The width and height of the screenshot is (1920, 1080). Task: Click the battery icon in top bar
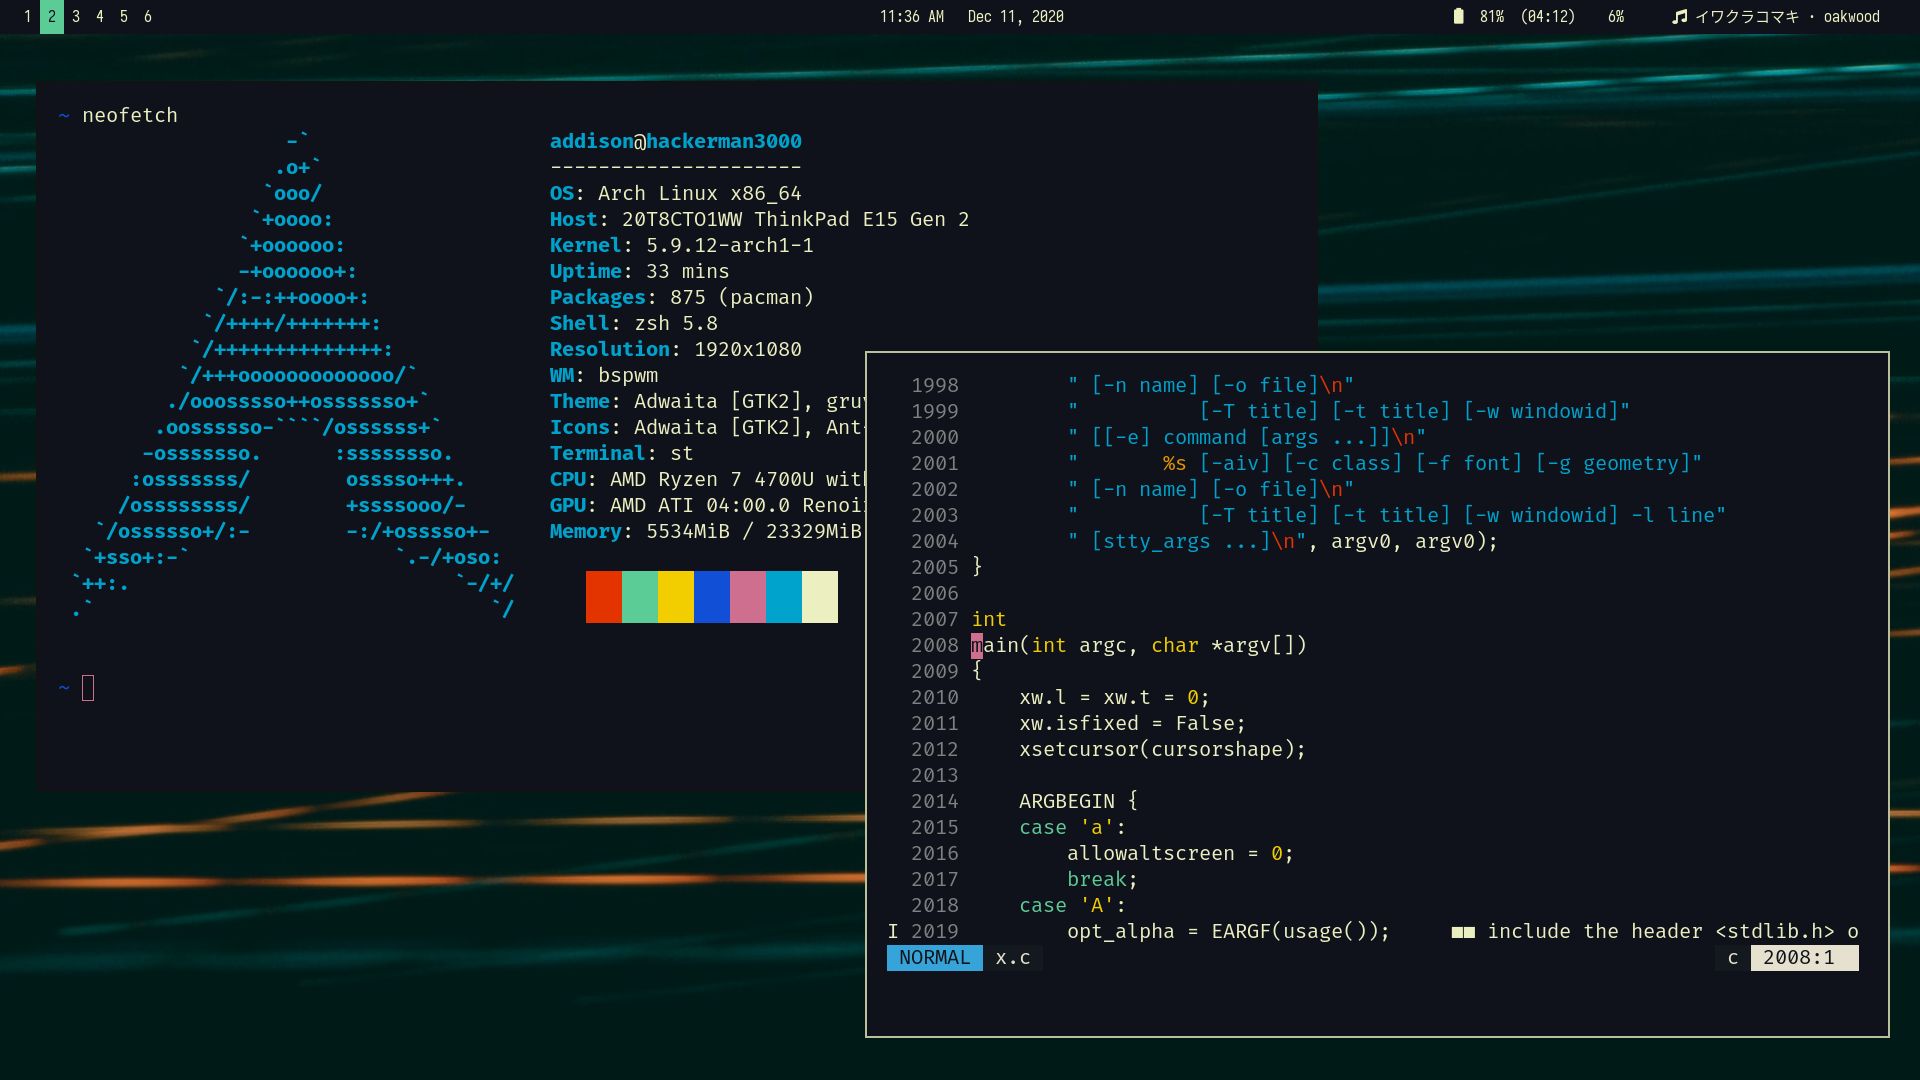(1458, 16)
